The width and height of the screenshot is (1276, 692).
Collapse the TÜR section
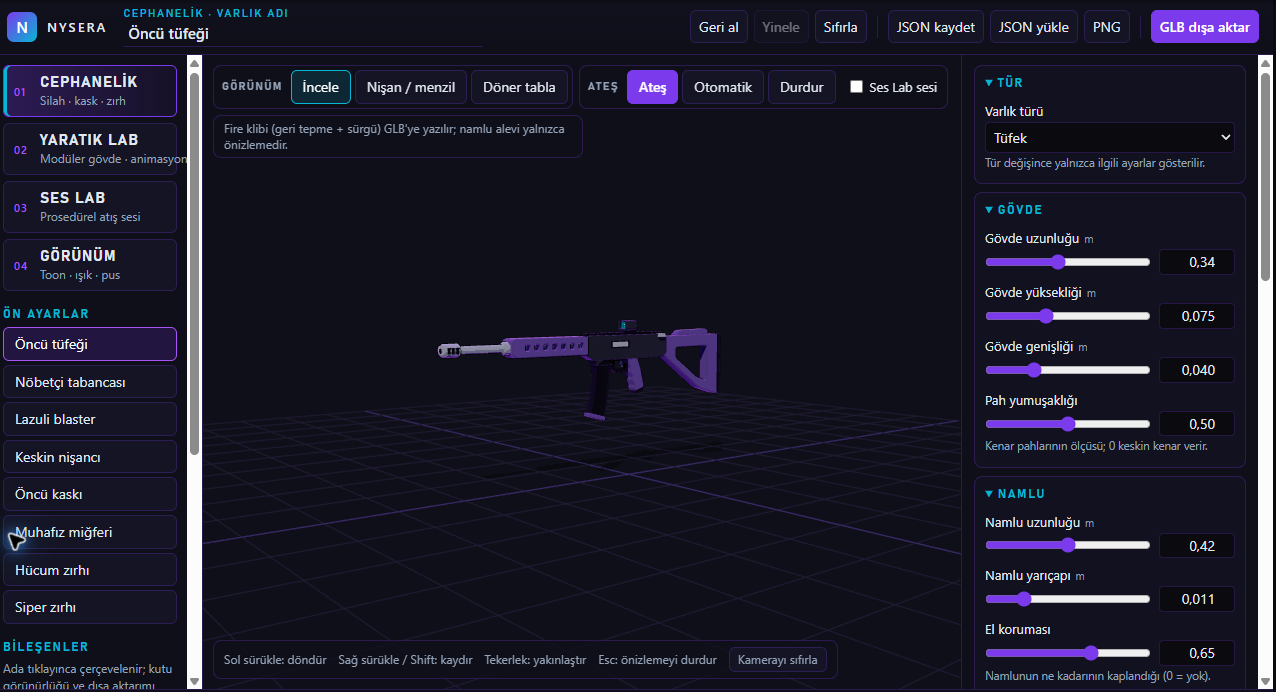pyautogui.click(x=1004, y=83)
